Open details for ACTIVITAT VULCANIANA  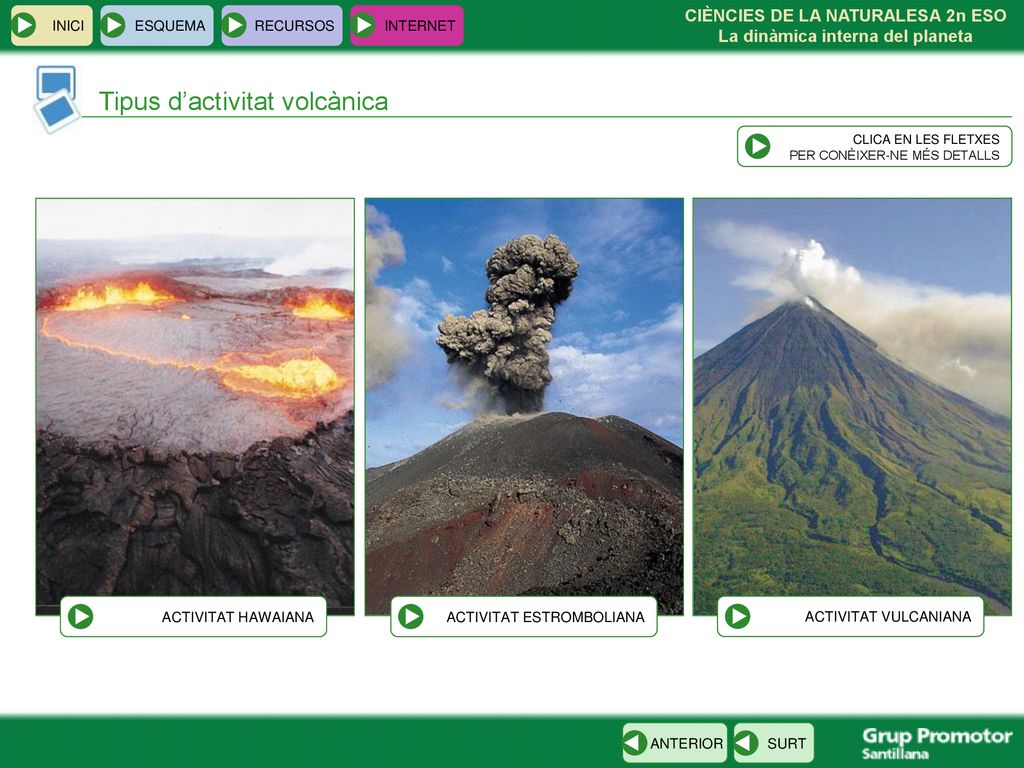tap(850, 616)
